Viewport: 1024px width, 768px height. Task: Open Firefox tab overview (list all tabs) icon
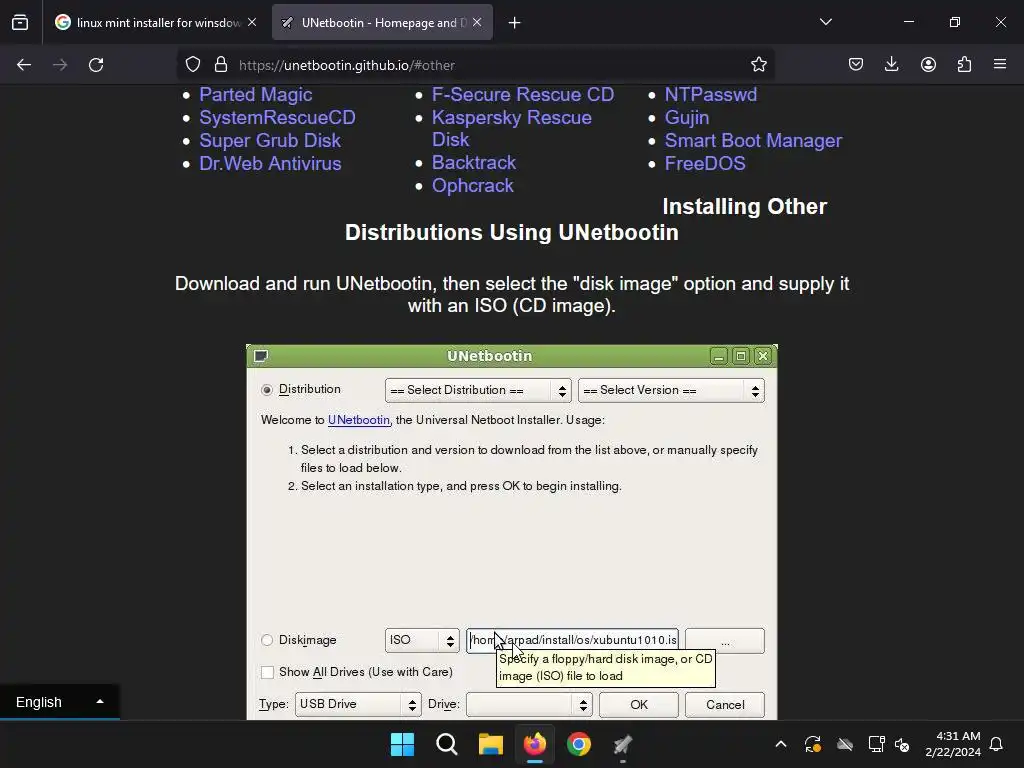click(x=20, y=23)
